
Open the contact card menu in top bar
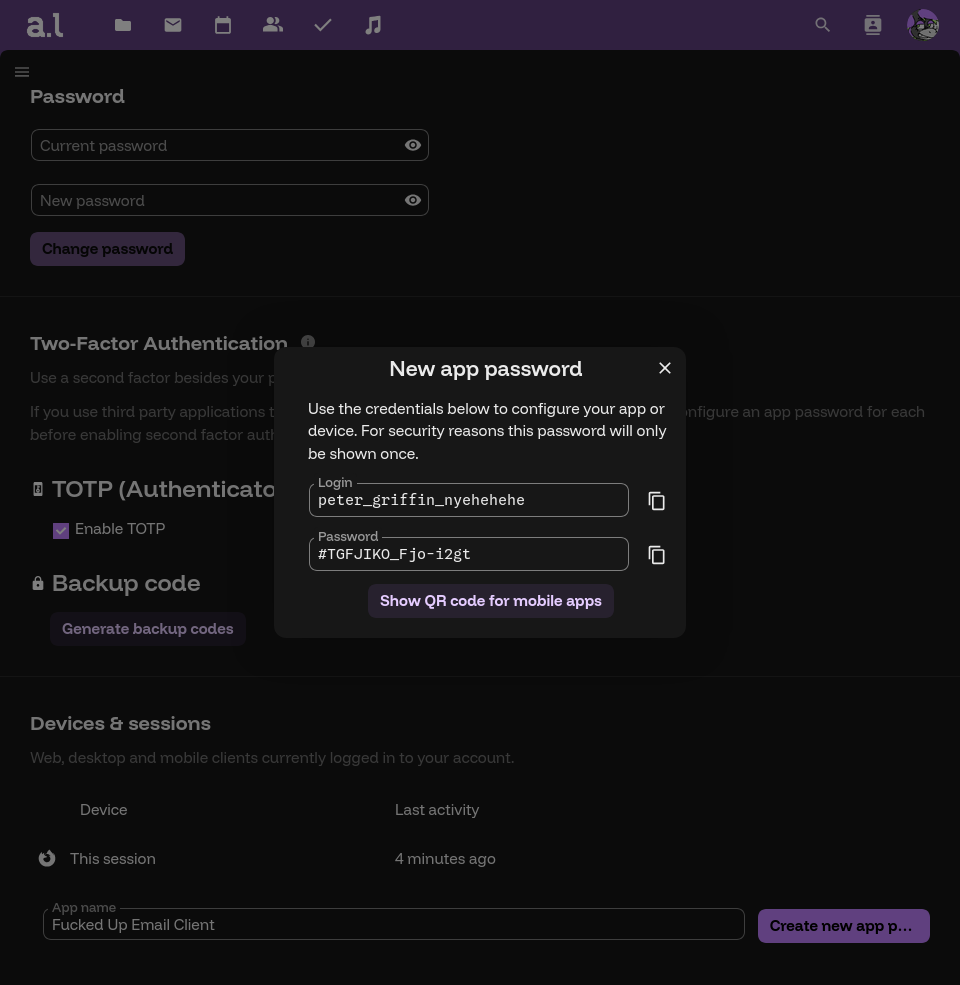pos(872,25)
